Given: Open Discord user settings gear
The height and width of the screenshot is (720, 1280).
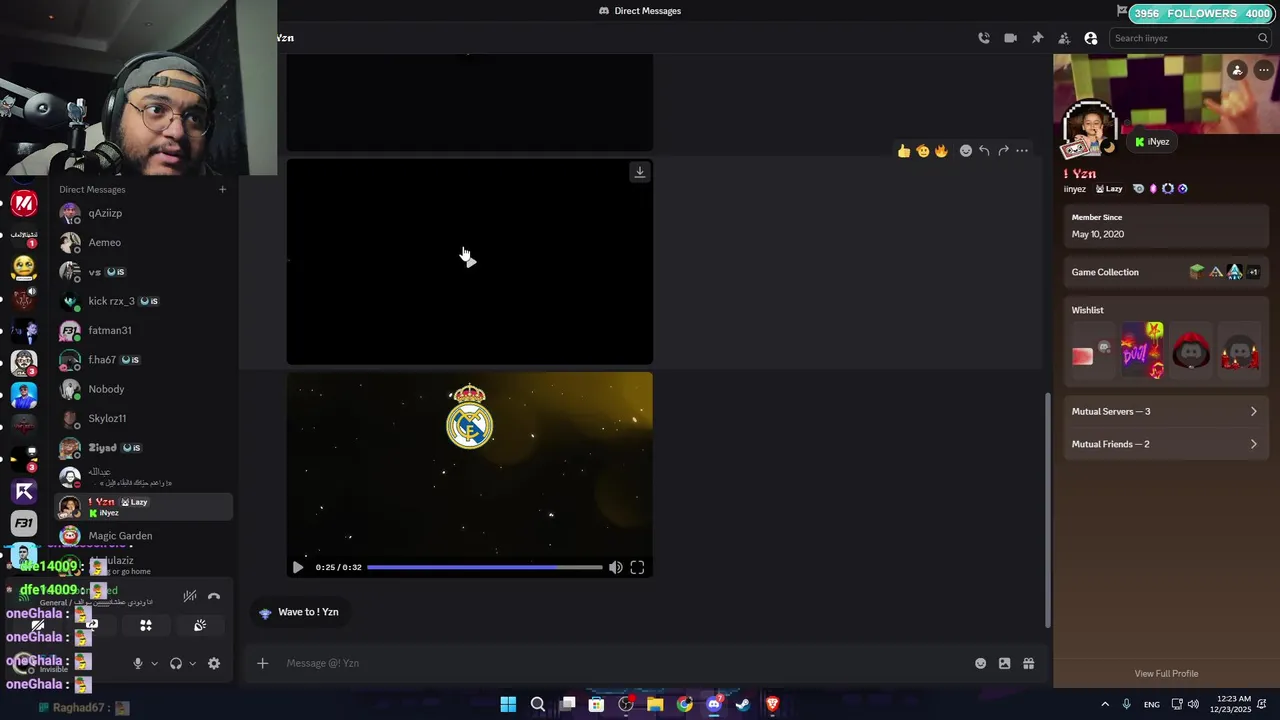Looking at the screenshot, I should click(214, 663).
